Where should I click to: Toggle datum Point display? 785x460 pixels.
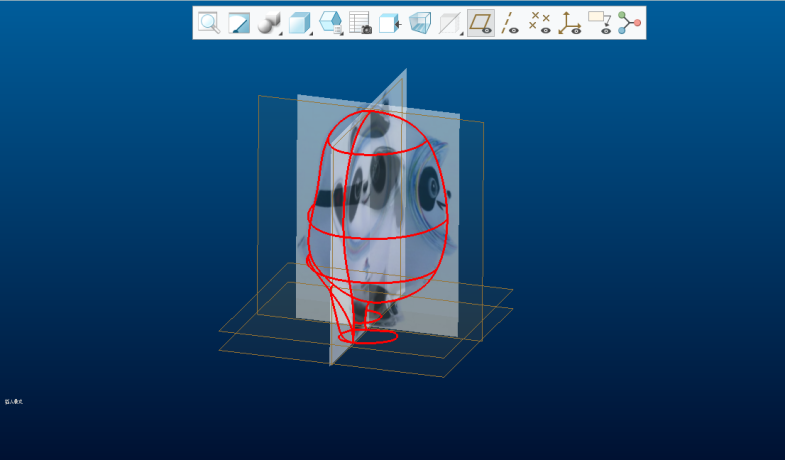[540, 23]
